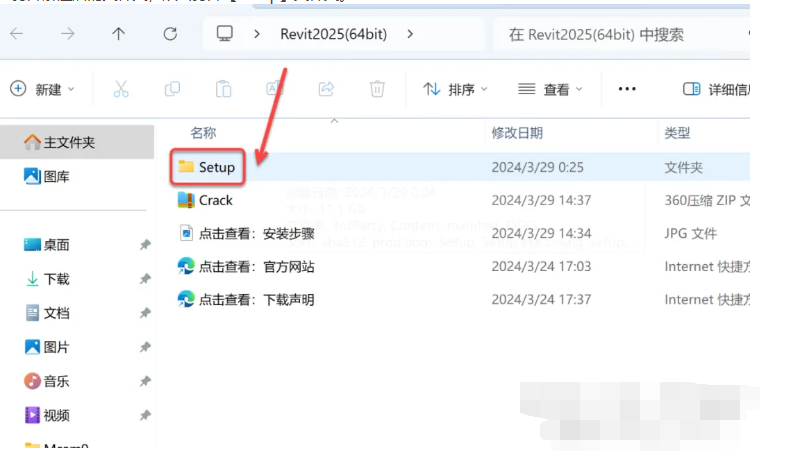Viewport: 795px width, 451px height.
Task: Click date 2024/3/29 14:37 of Crack
Action: click(x=541, y=200)
